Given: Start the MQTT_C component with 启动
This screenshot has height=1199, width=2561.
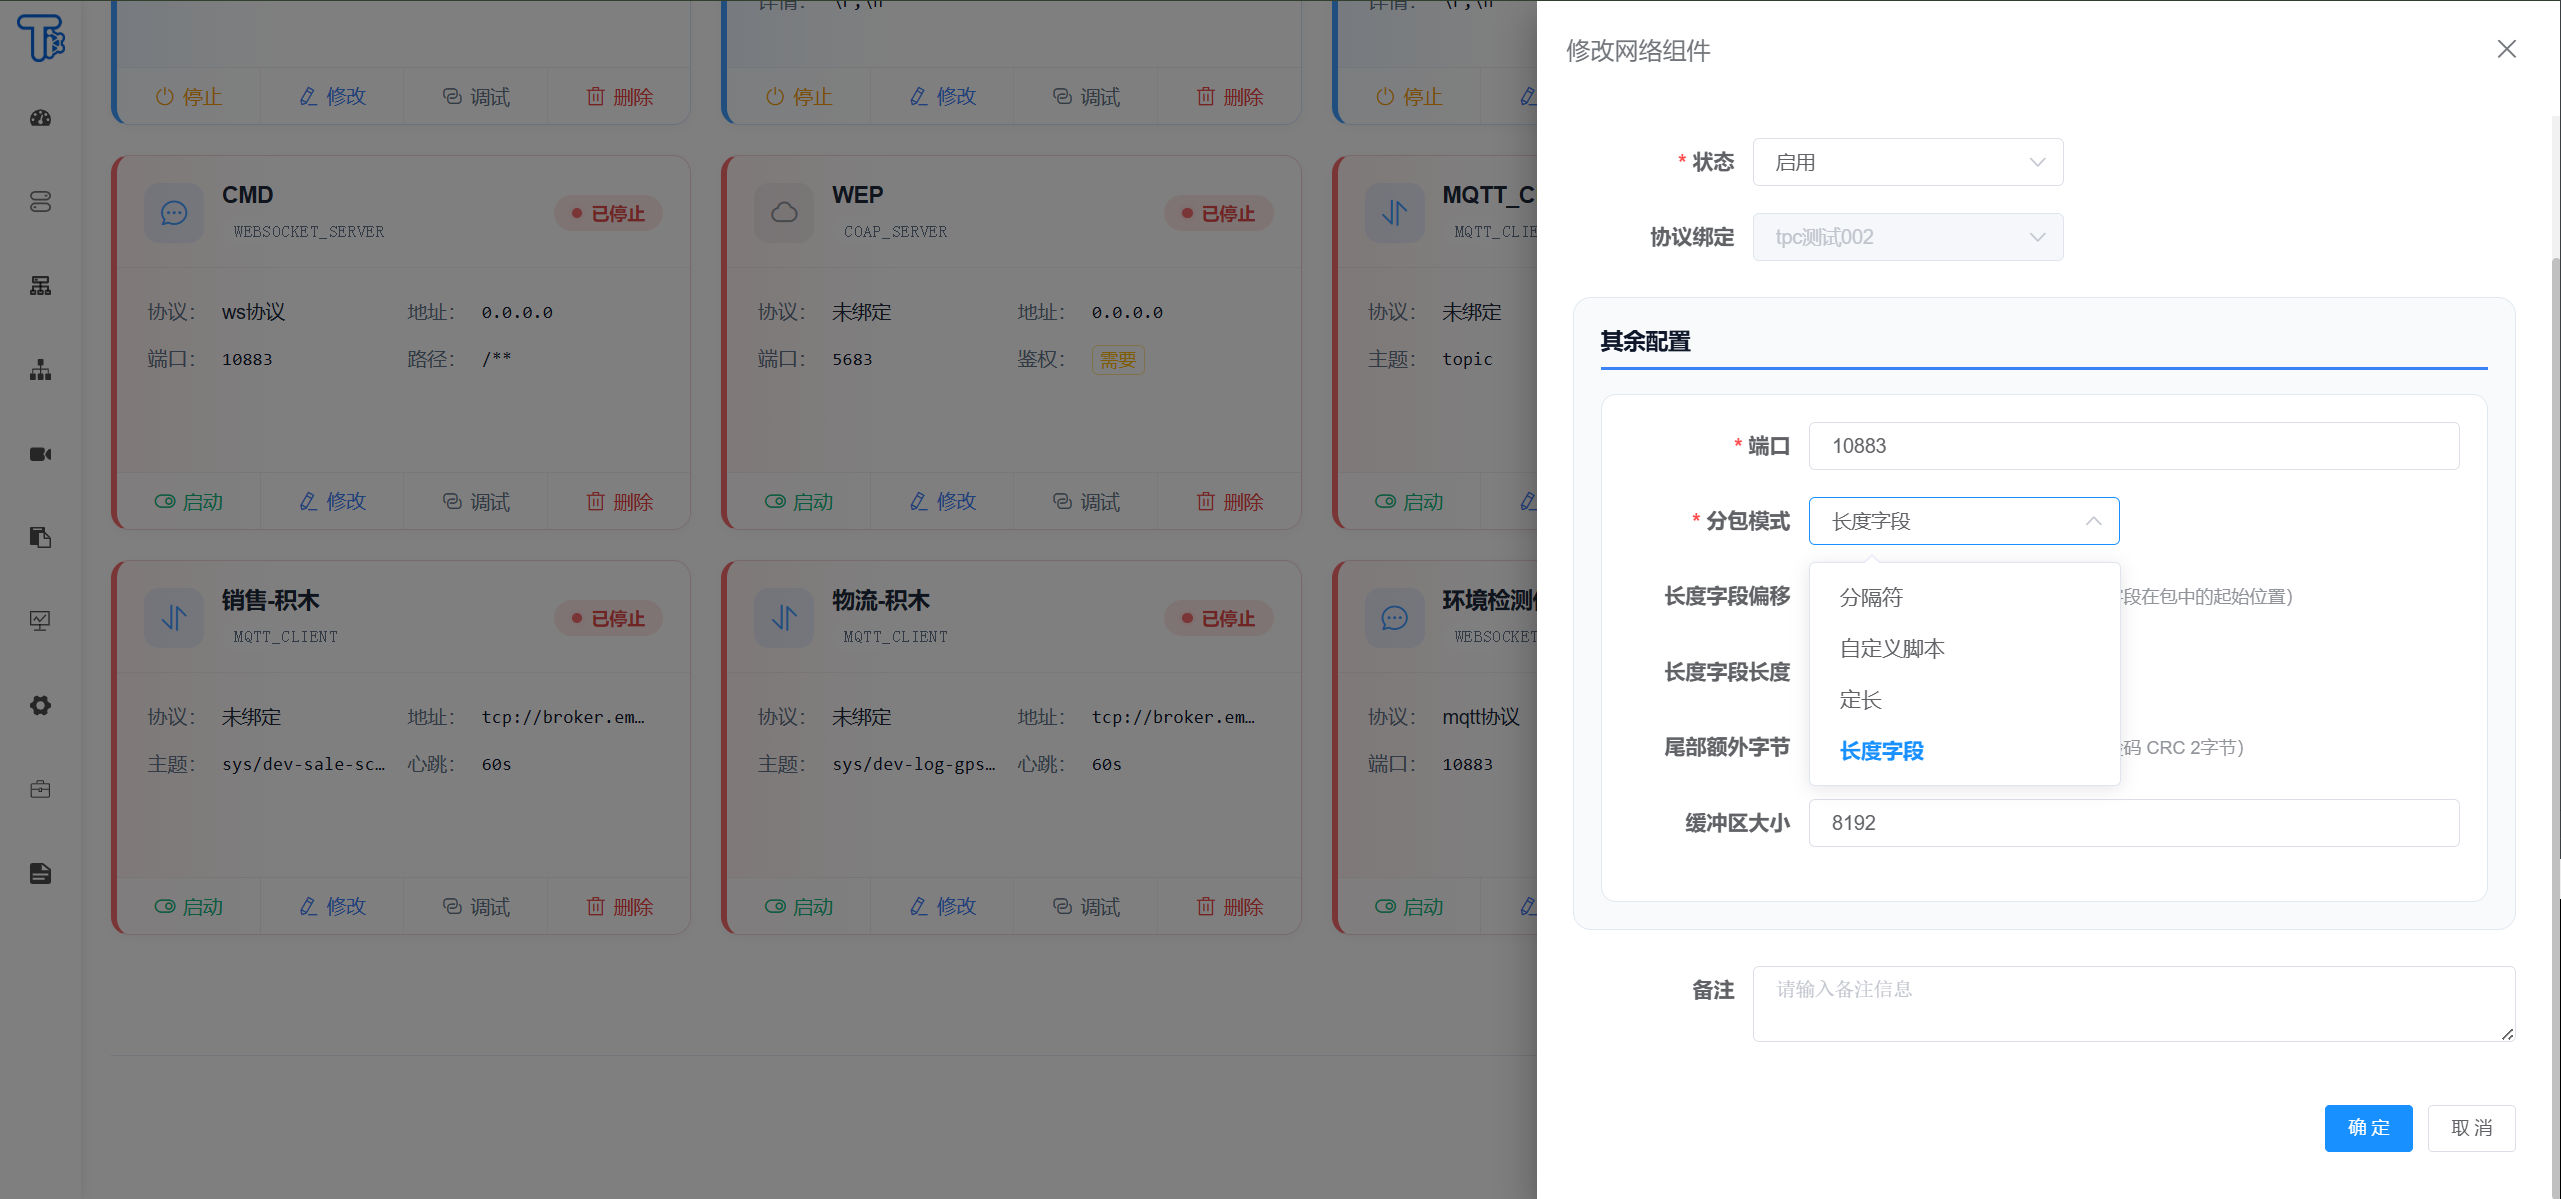Looking at the screenshot, I should (1409, 501).
